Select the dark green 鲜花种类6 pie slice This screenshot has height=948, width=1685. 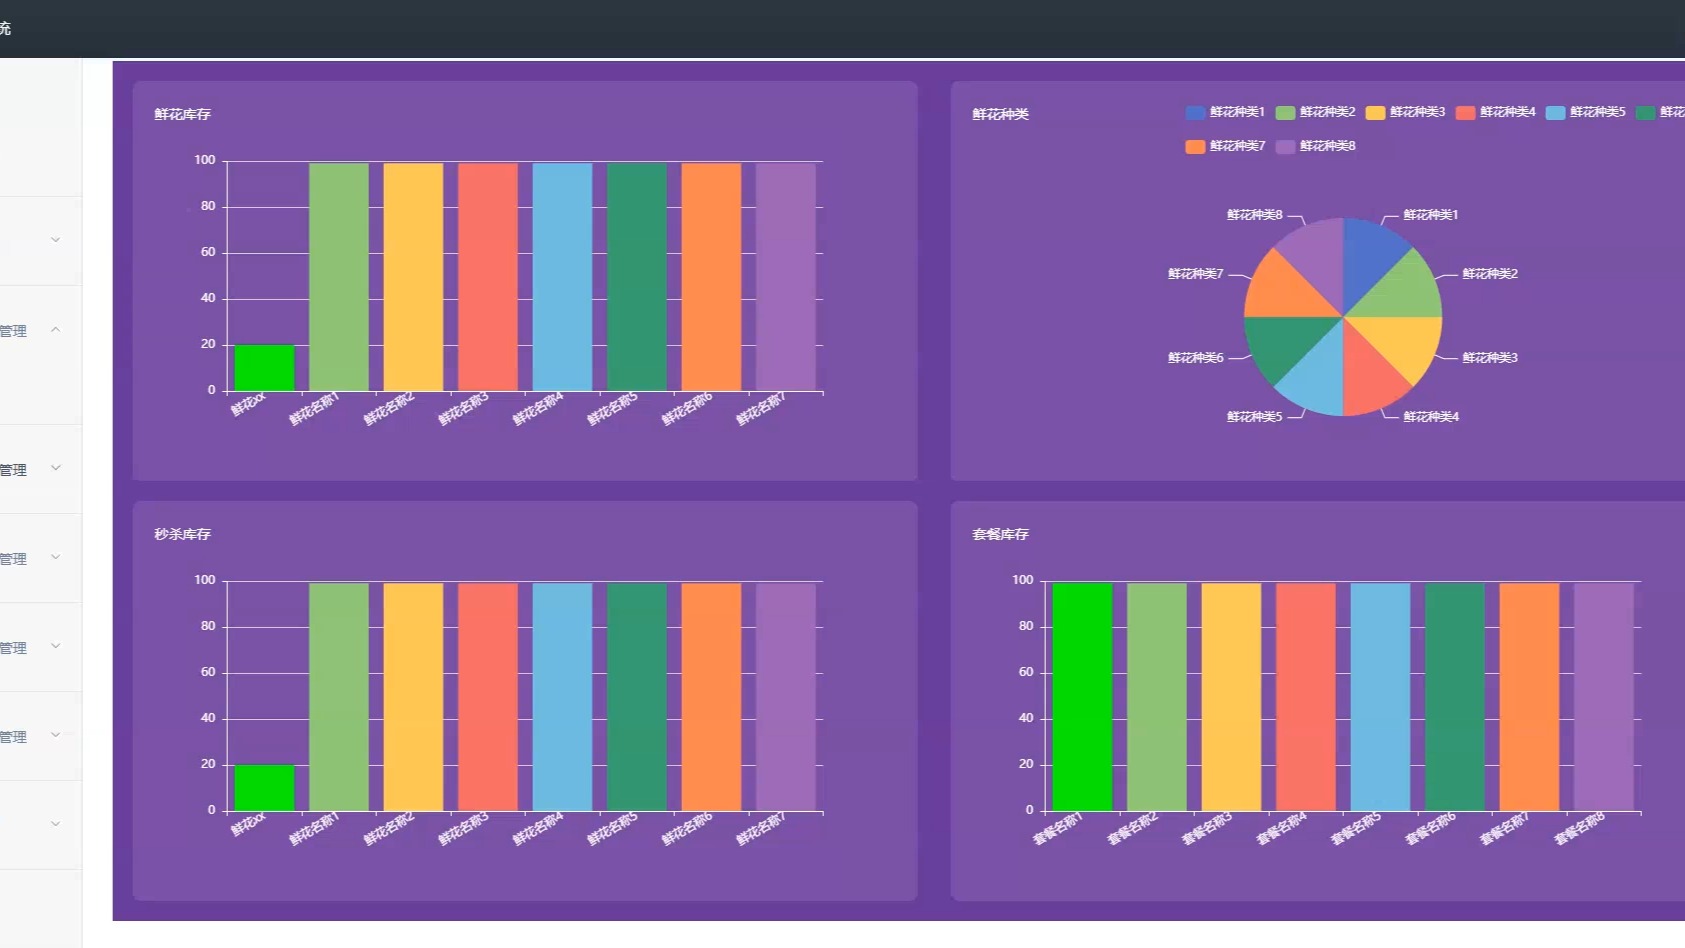click(1284, 342)
